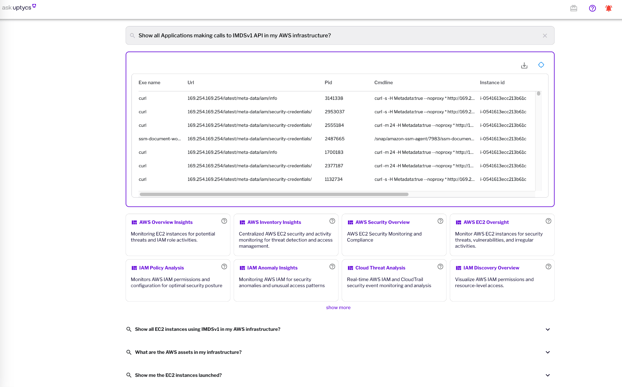Open AWS Inventory Insights dashboard link
622x387 pixels.
(x=274, y=222)
